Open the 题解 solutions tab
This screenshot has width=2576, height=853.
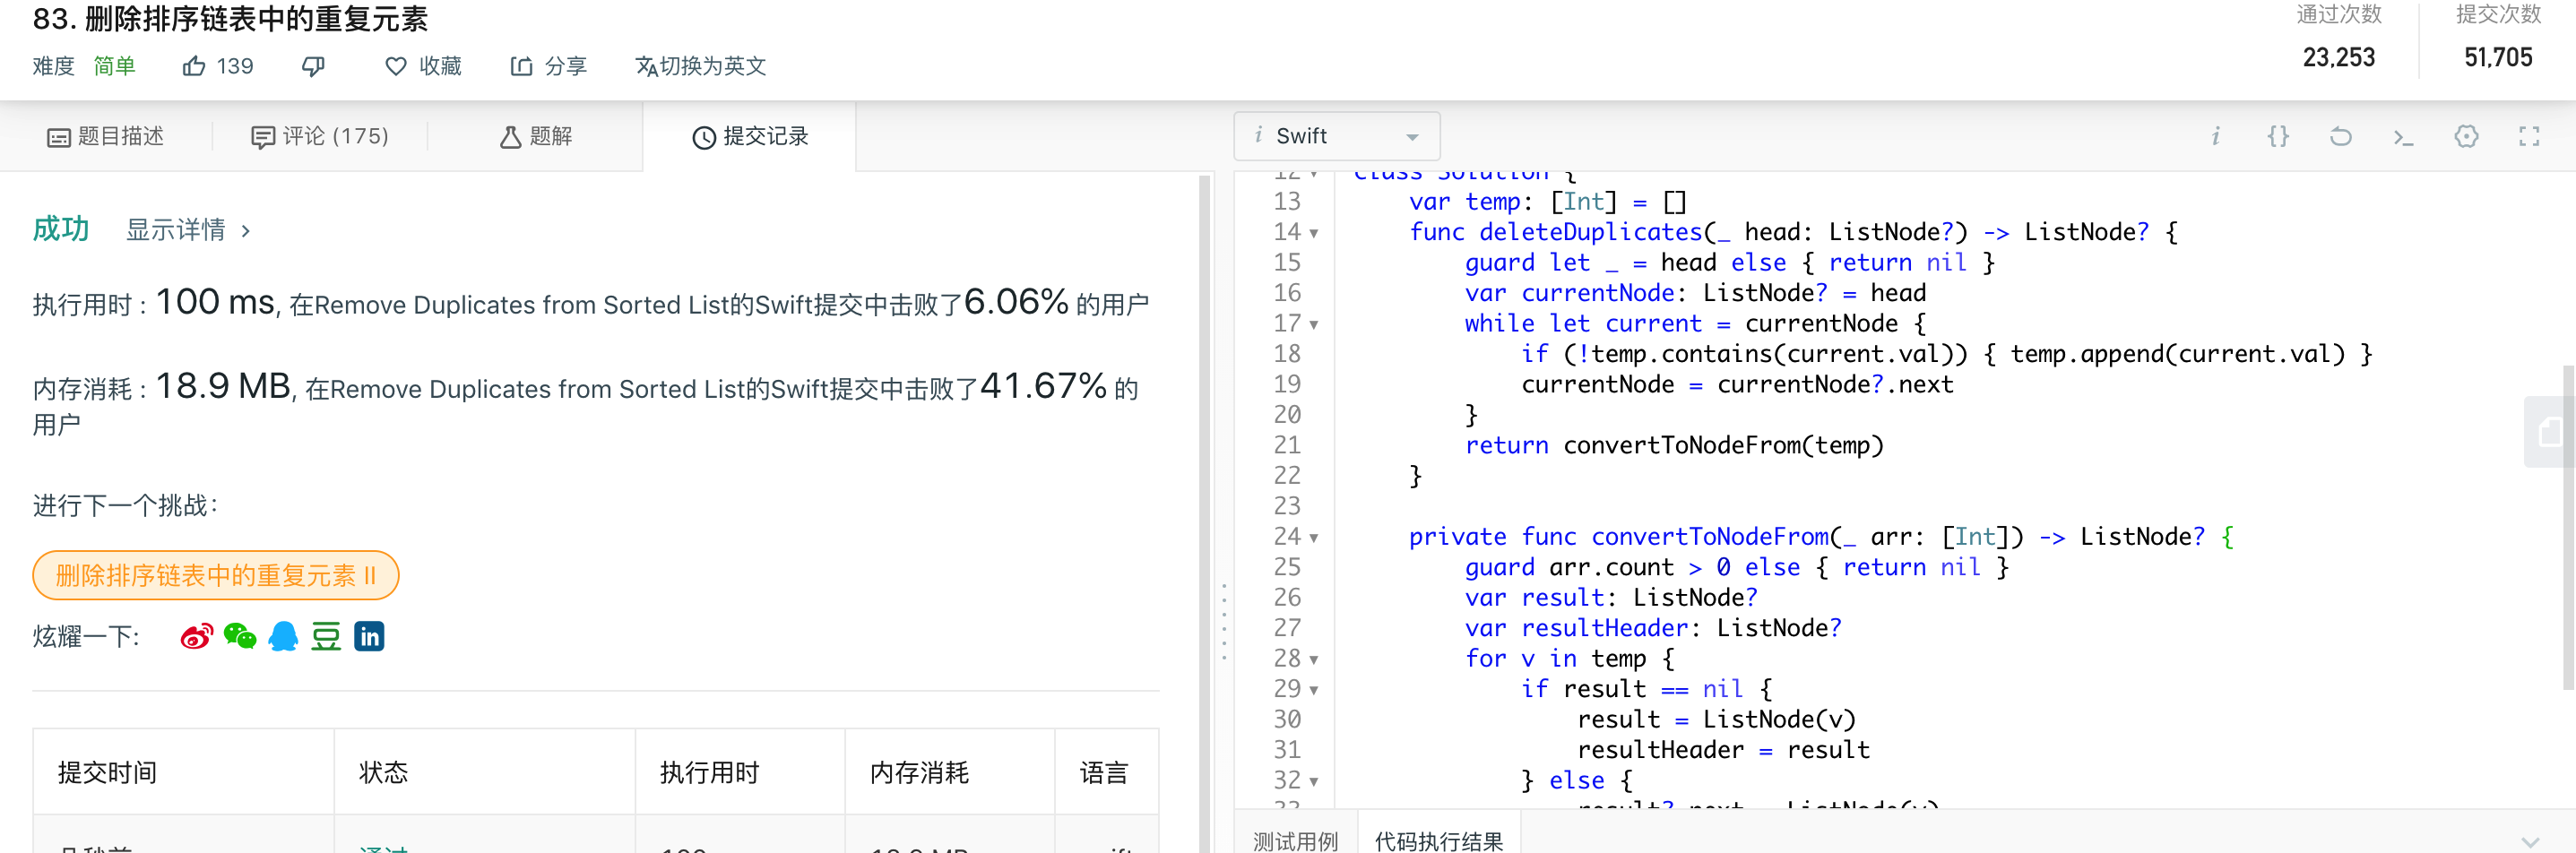[x=536, y=136]
